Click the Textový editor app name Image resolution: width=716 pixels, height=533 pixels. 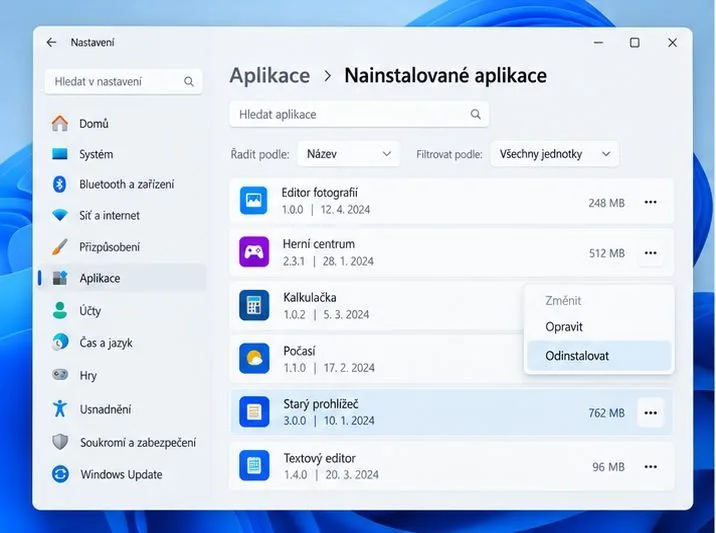coord(320,458)
